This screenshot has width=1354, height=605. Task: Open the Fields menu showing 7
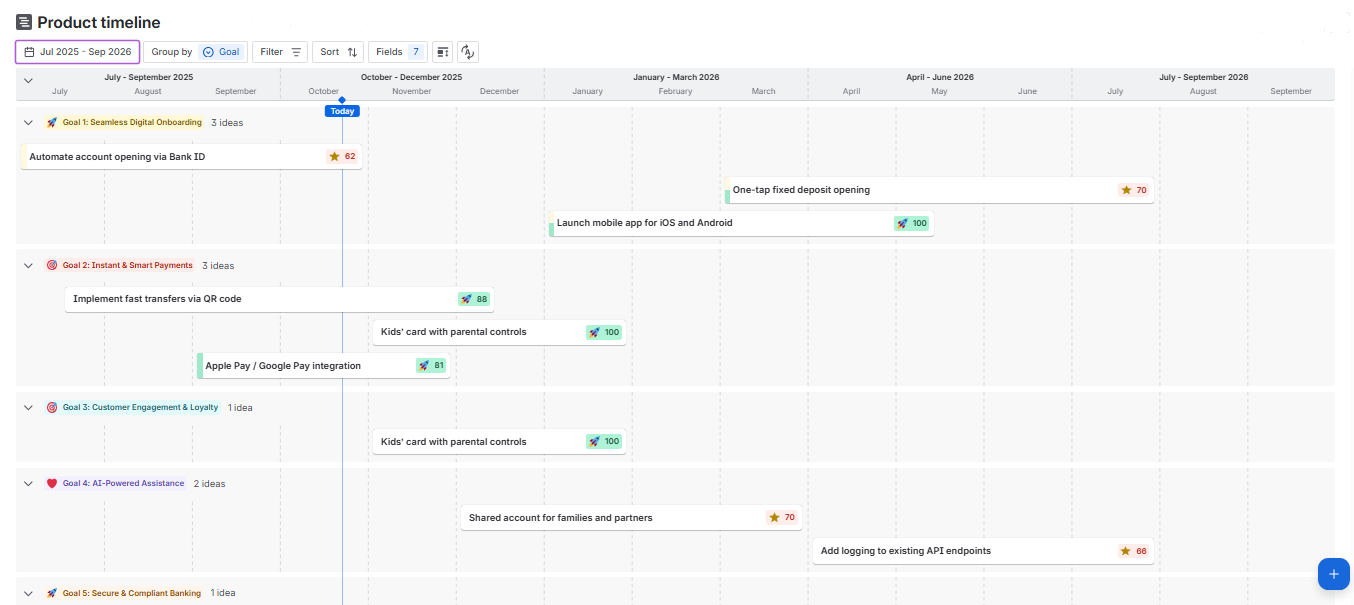[x=397, y=52]
